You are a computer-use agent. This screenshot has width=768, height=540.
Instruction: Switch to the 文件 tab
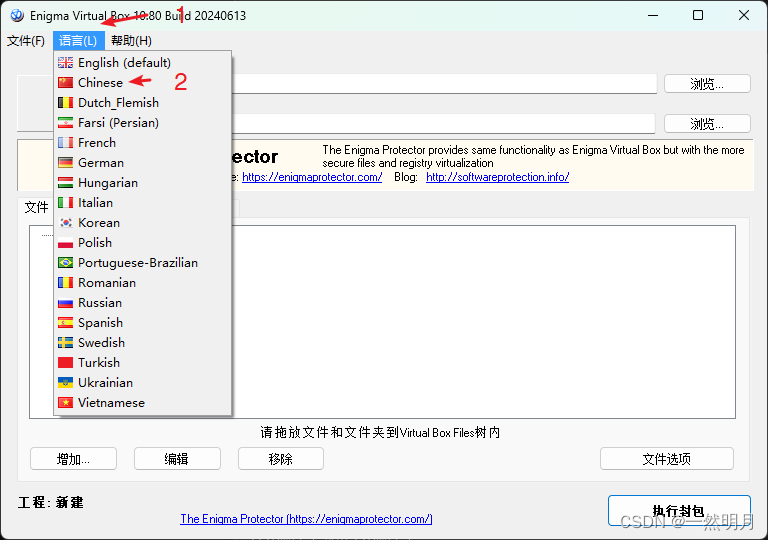36,207
